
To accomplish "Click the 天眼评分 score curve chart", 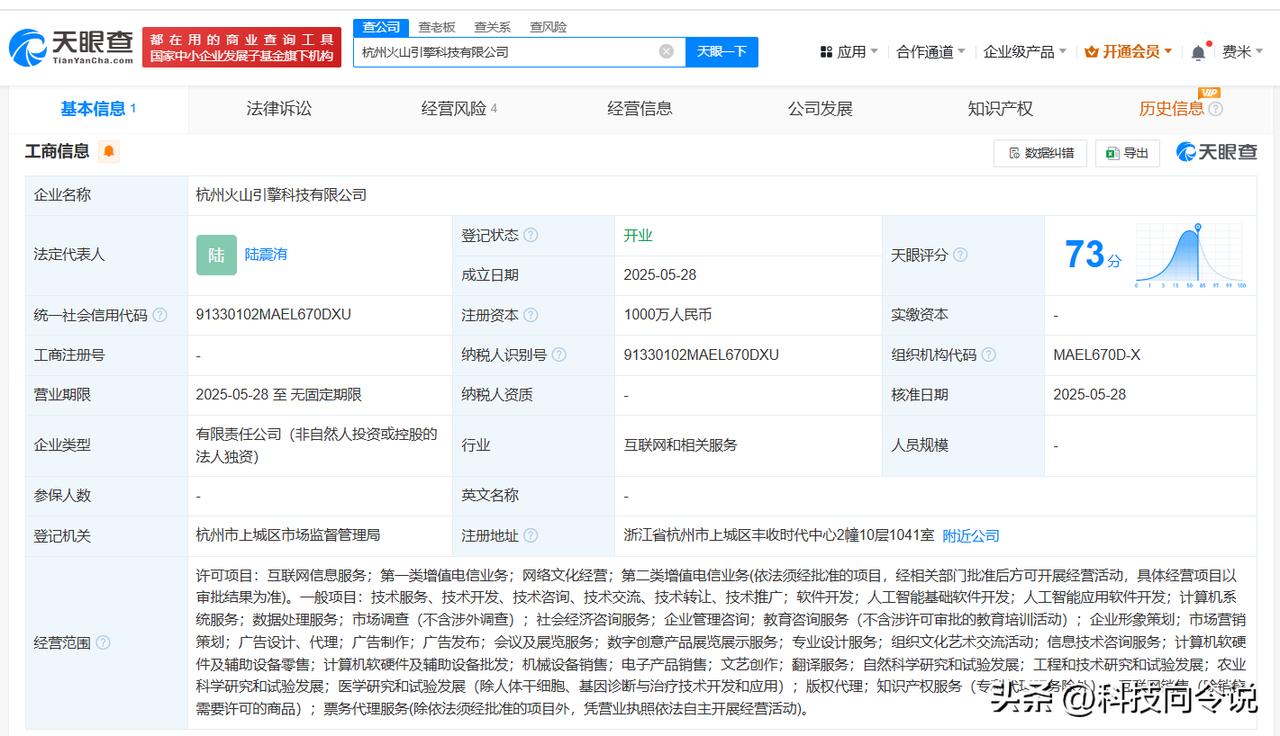I will click(x=1190, y=256).
